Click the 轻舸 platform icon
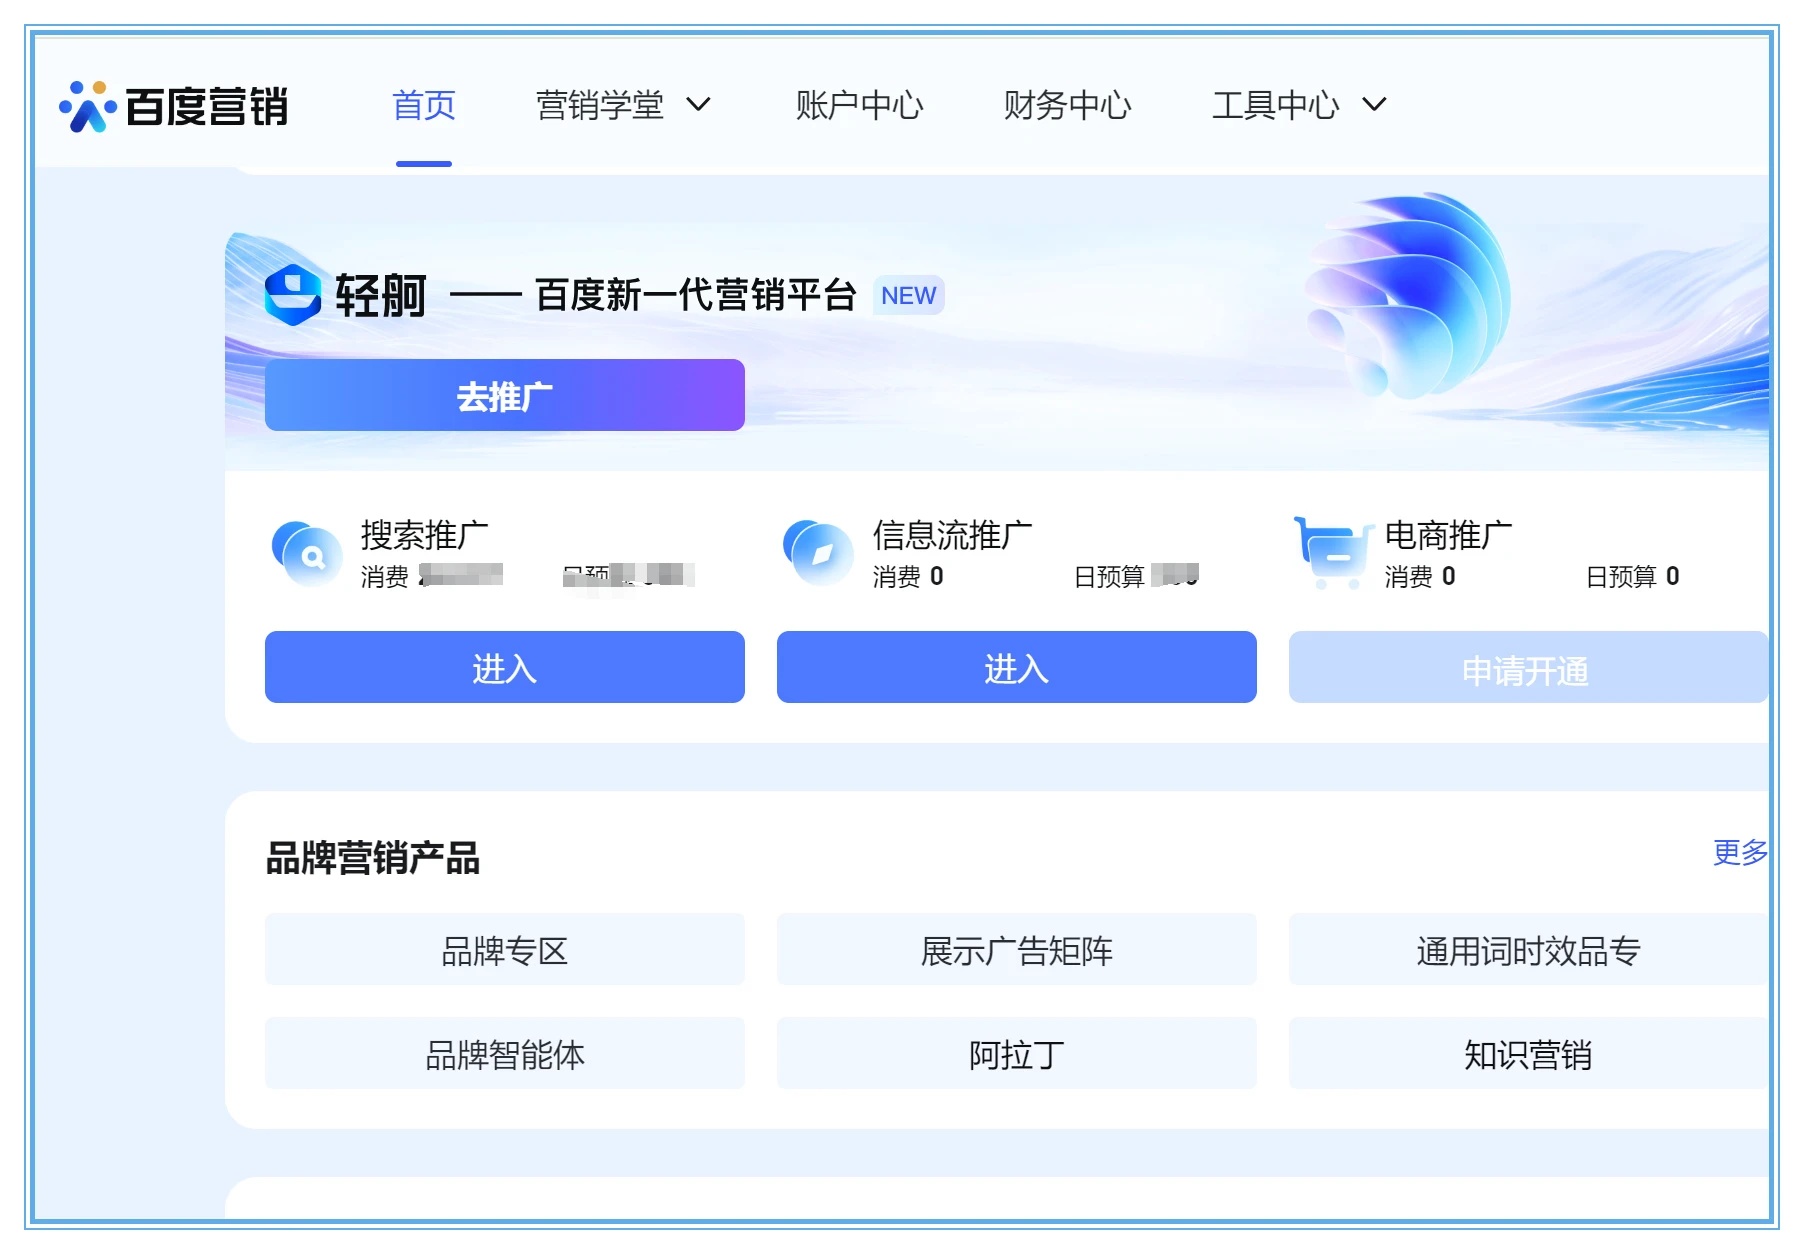 [293, 295]
